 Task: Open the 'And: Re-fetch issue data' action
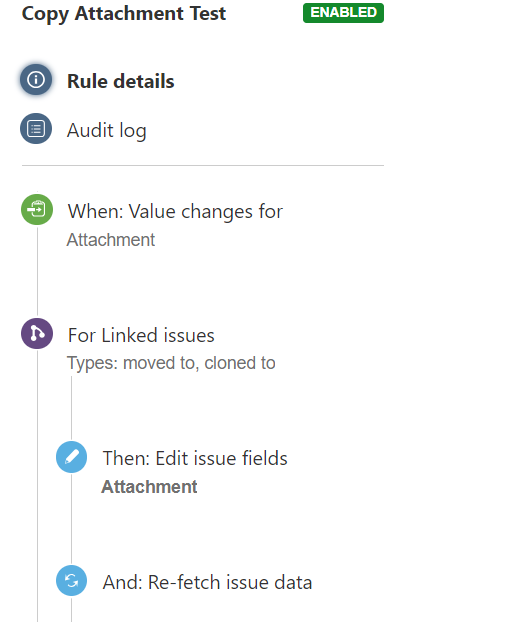point(207,583)
